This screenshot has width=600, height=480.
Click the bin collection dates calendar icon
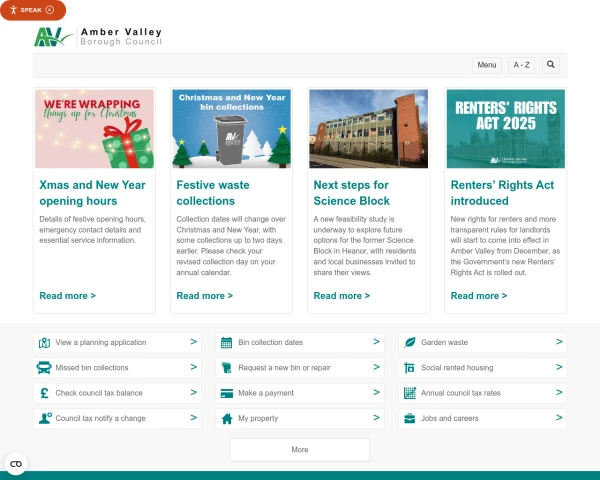point(227,342)
